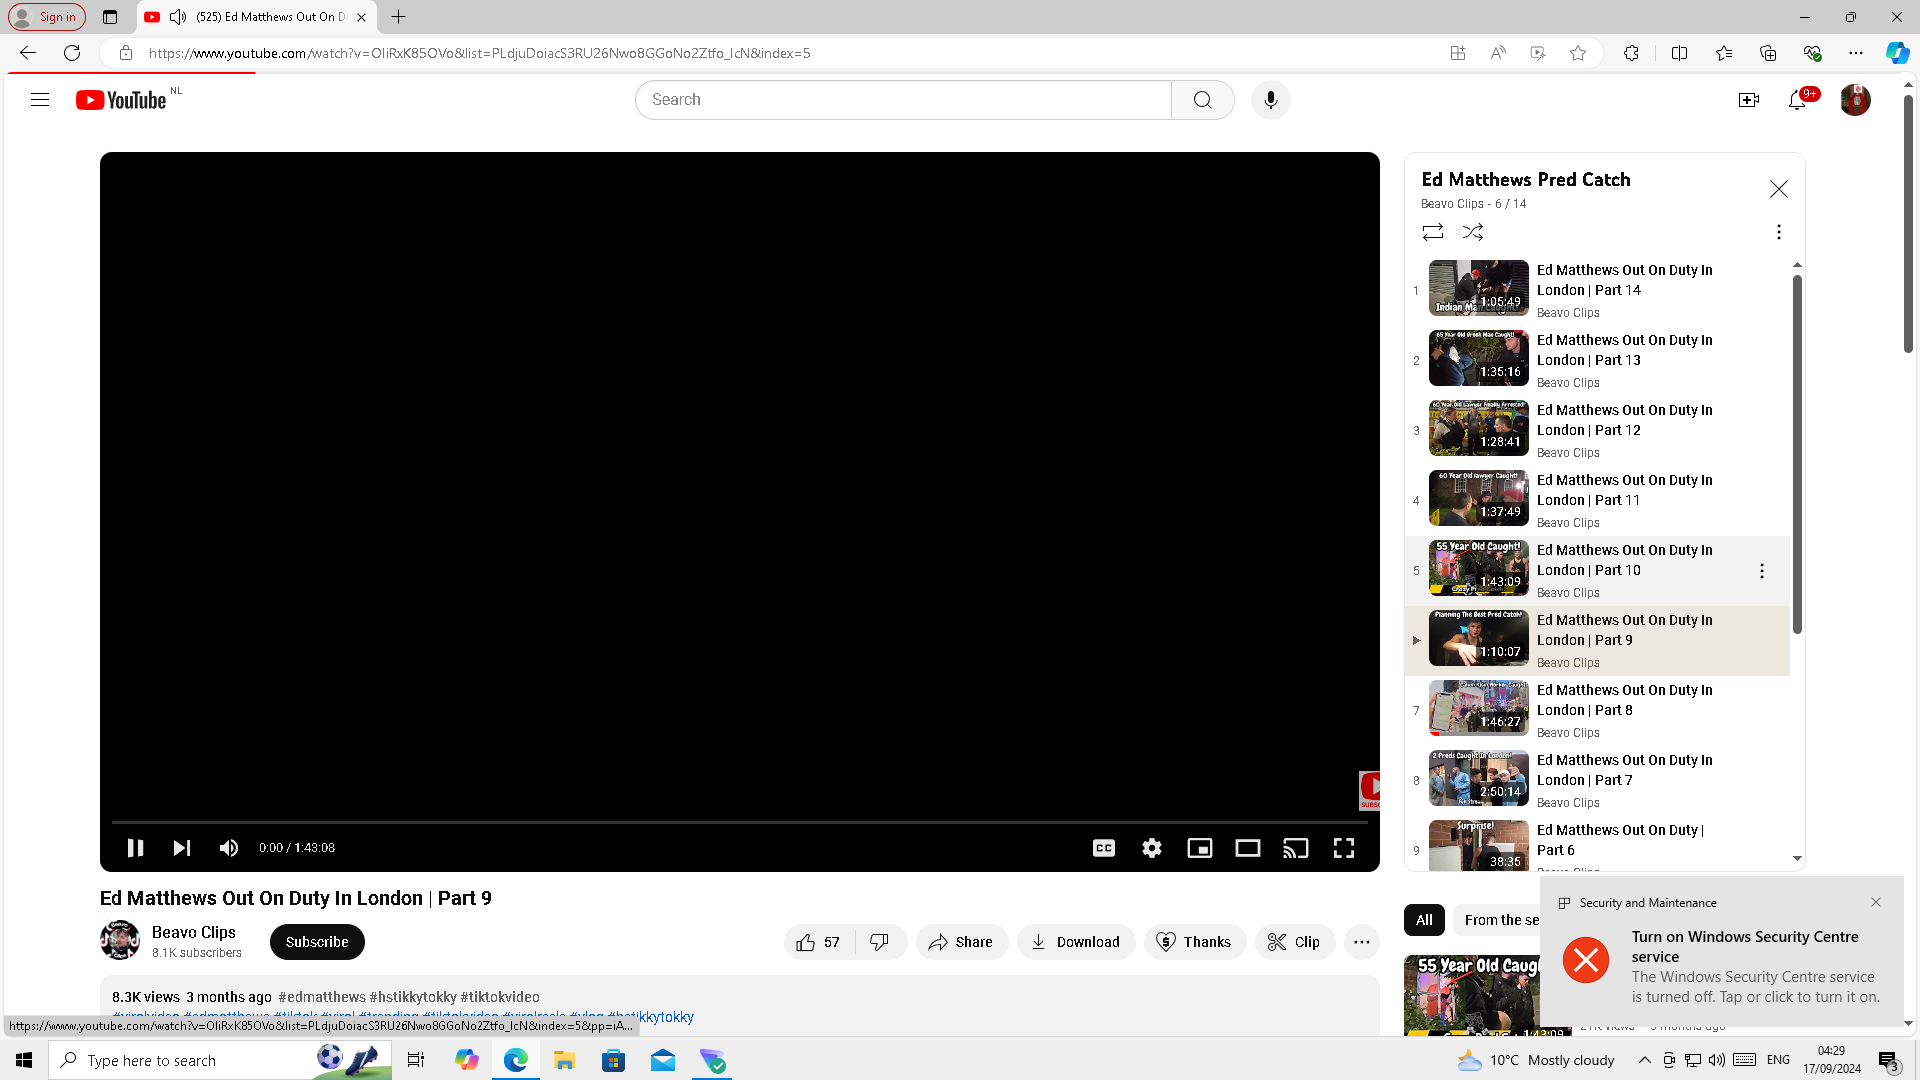Open Edge Copilot sidebar icon
This screenshot has height=1080, width=1920.
click(x=1897, y=53)
